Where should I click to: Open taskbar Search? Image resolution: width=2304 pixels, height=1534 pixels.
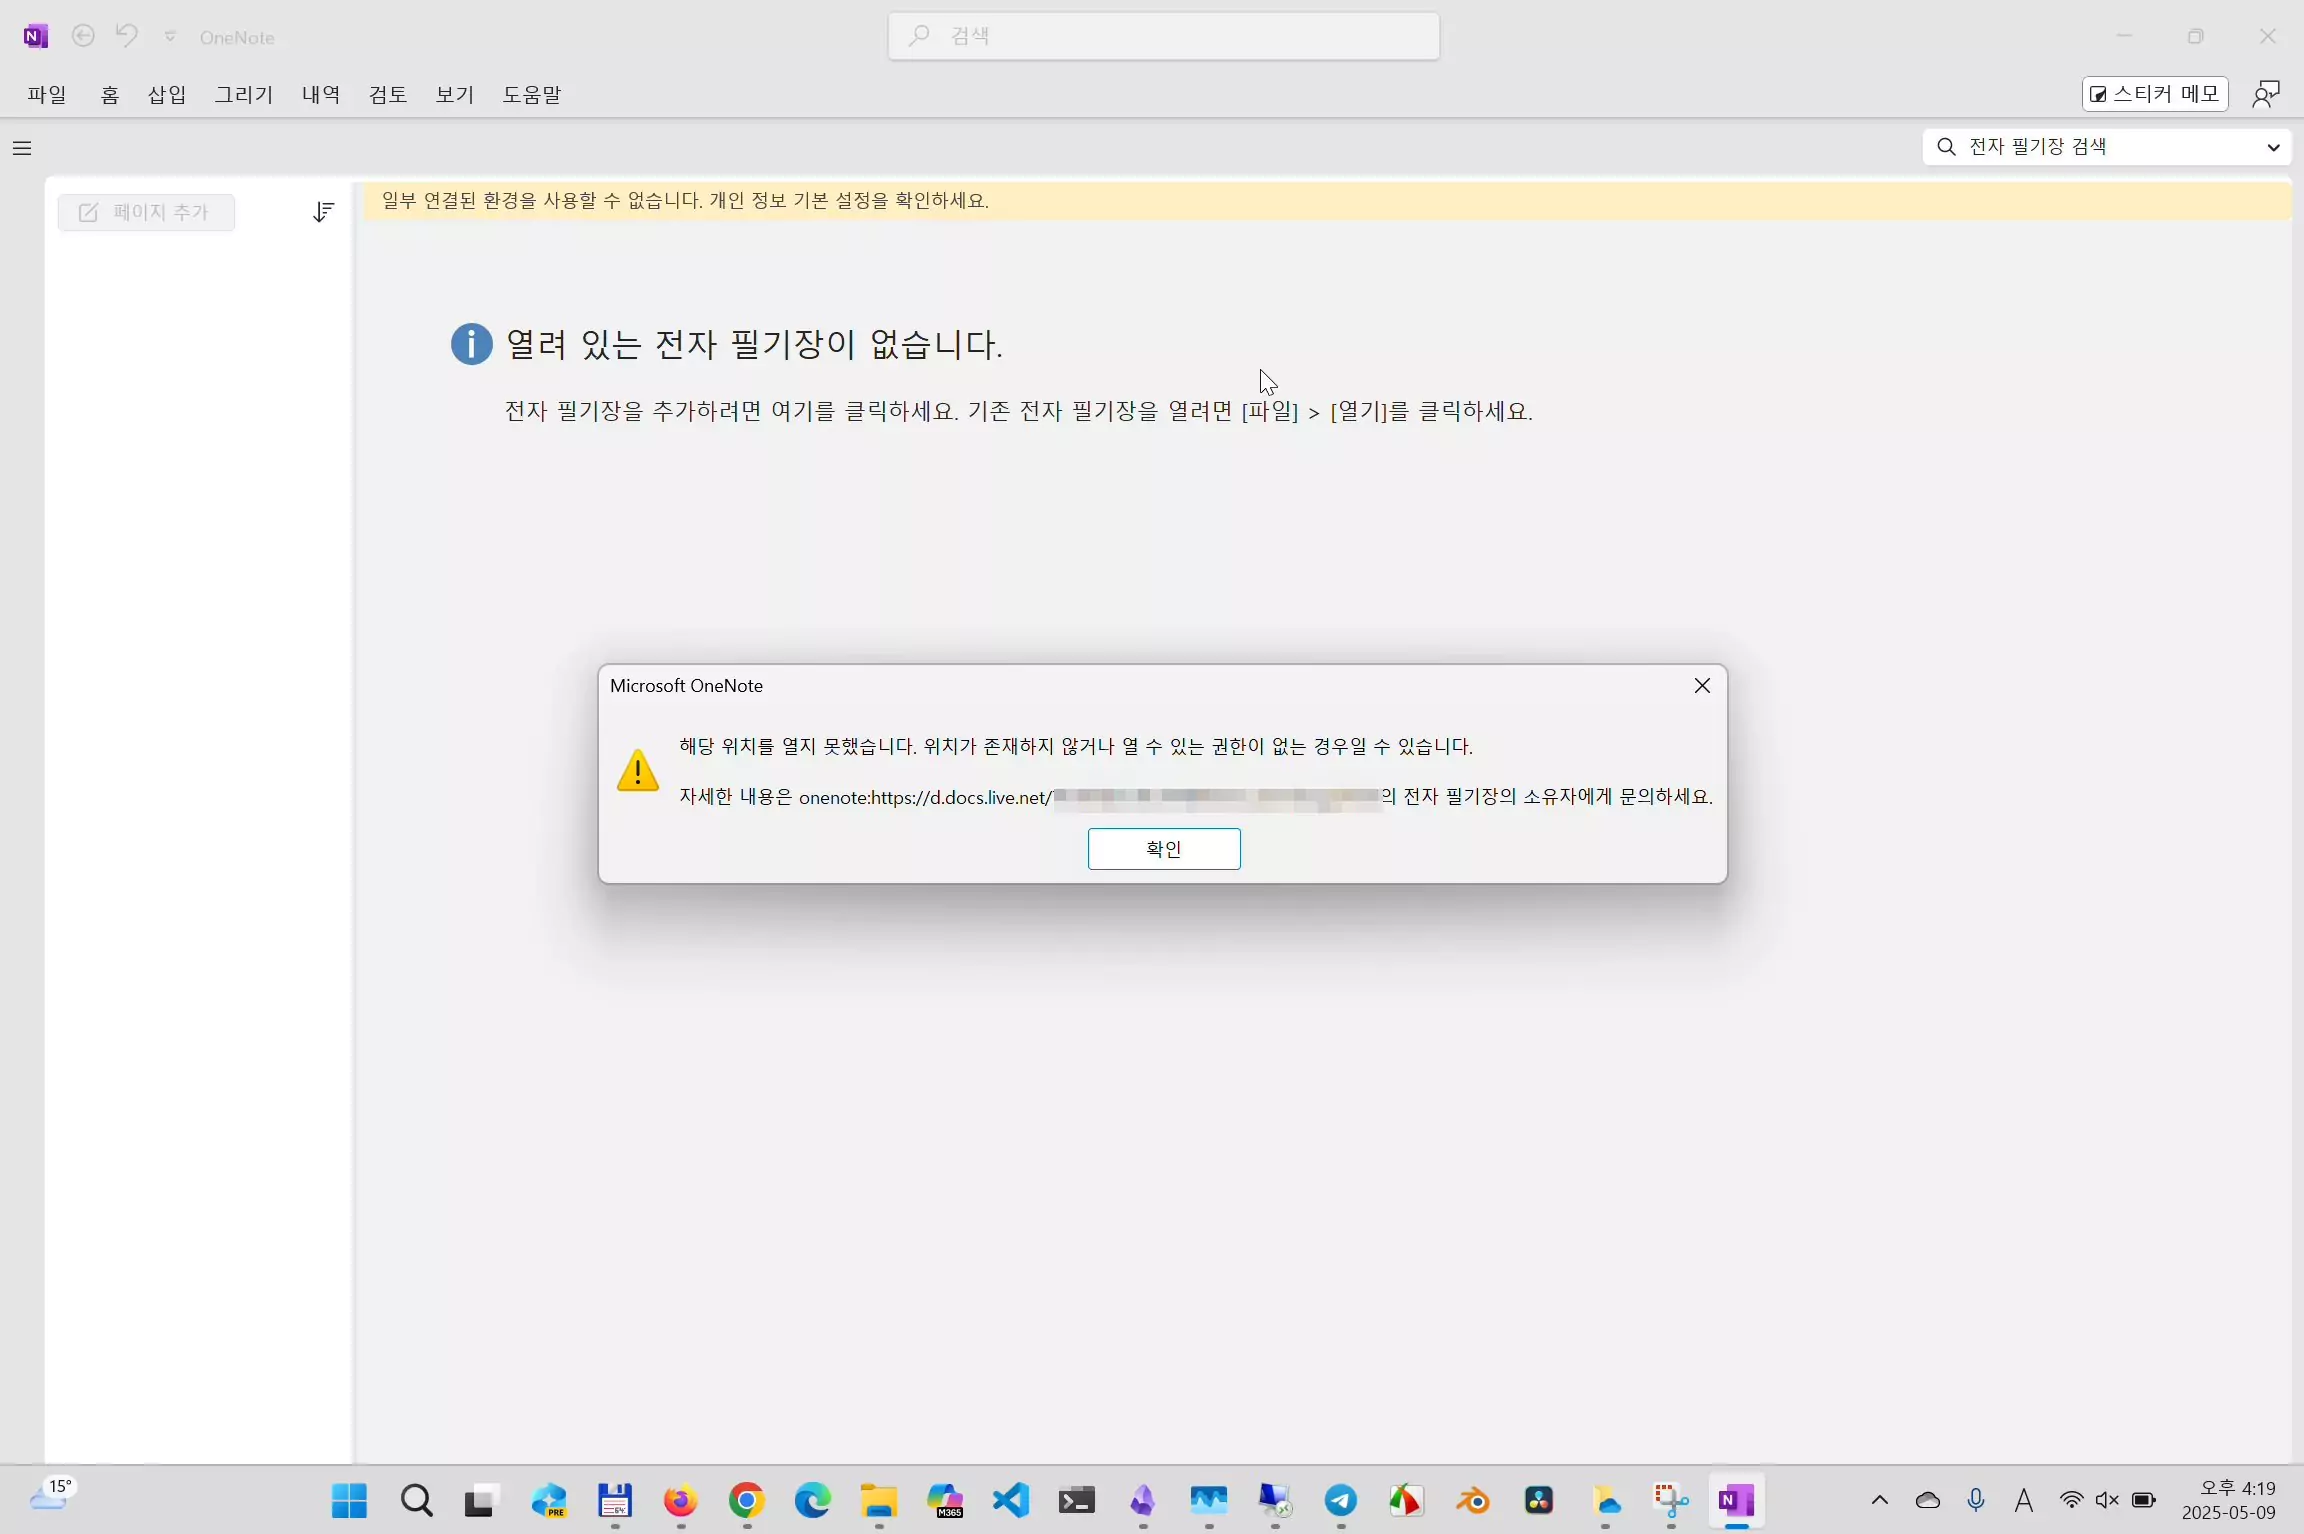click(x=416, y=1500)
